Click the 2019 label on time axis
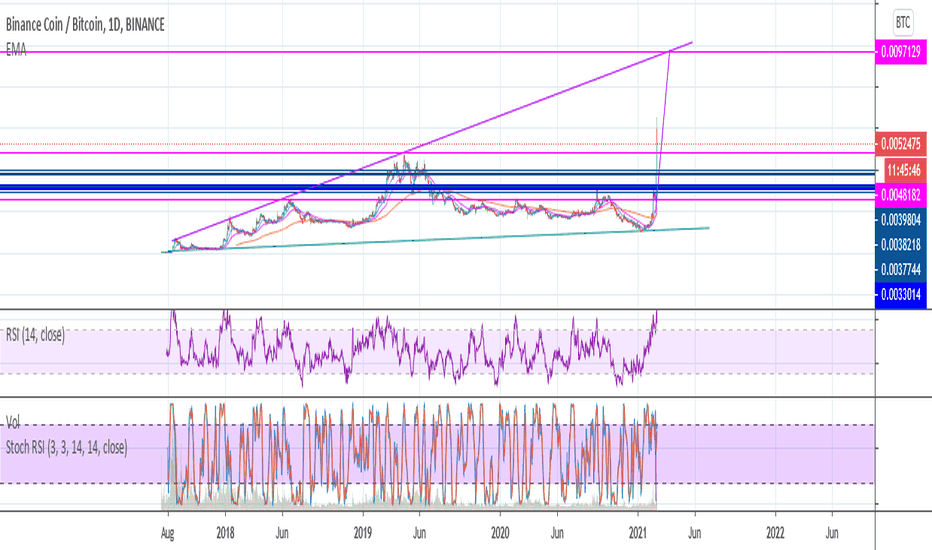932x550 pixels. pyautogui.click(x=363, y=533)
